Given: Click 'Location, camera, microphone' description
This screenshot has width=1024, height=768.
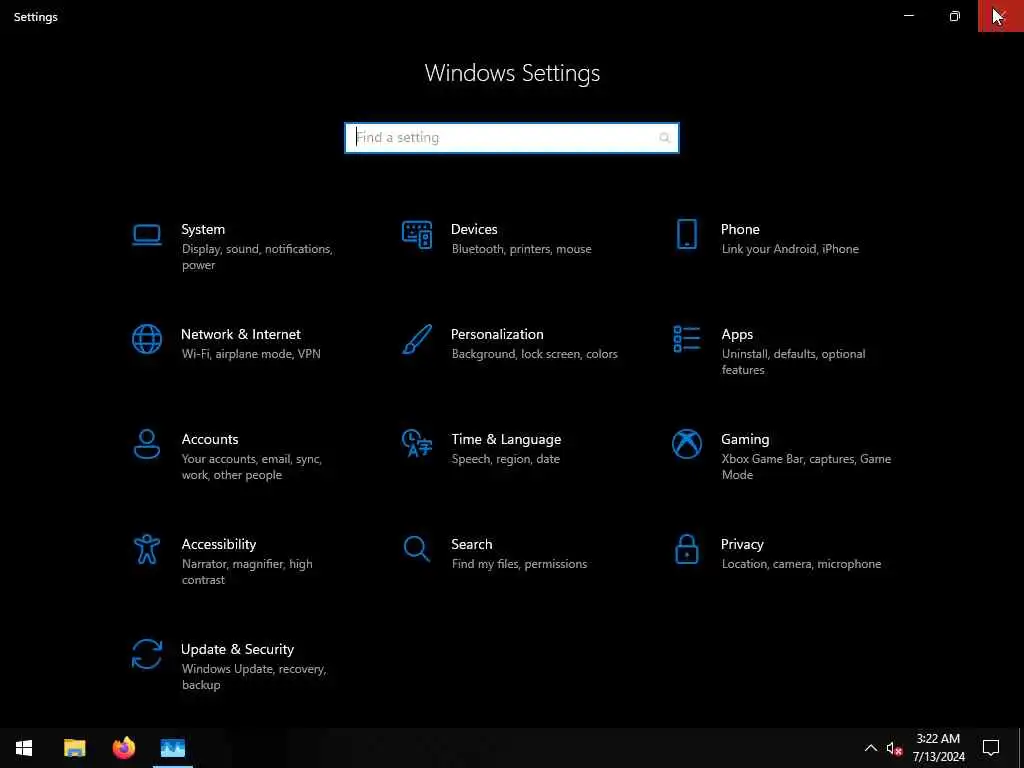Looking at the screenshot, I should (x=801, y=564).
